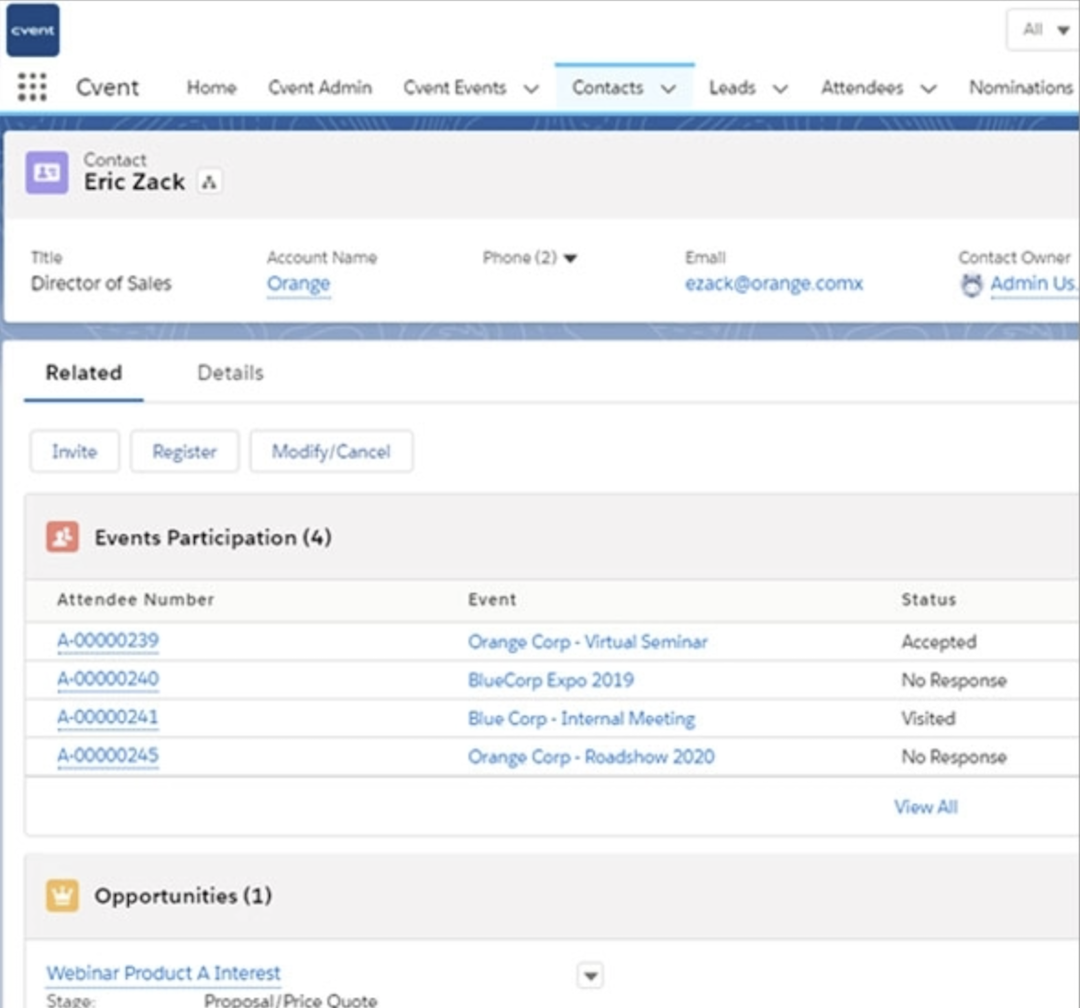Screen dimensions: 1080x1008
Task: Click the Events Participation (4) heading
Action: pyautogui.click(x=213, y=537)
